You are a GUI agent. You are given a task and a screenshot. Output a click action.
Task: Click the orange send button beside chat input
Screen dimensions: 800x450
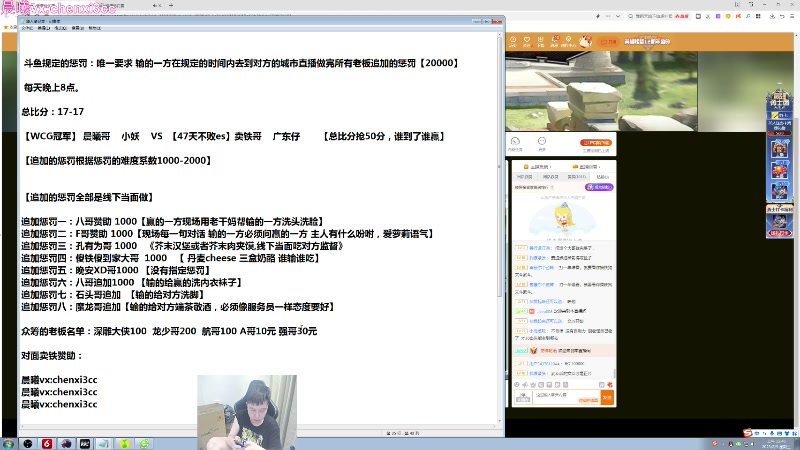(x=607, y=397)
